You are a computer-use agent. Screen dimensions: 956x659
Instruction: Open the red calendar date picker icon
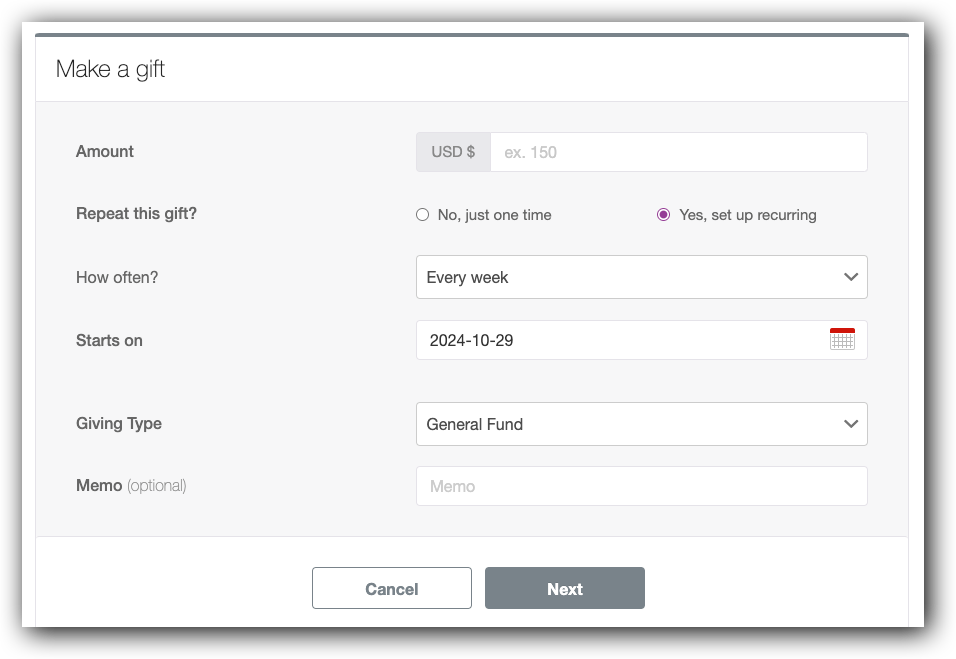843,339
